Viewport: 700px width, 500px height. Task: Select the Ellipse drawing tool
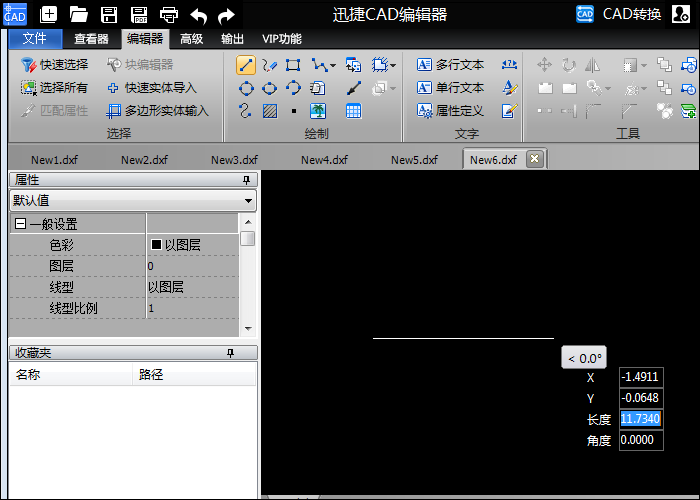tap(269, 88)
